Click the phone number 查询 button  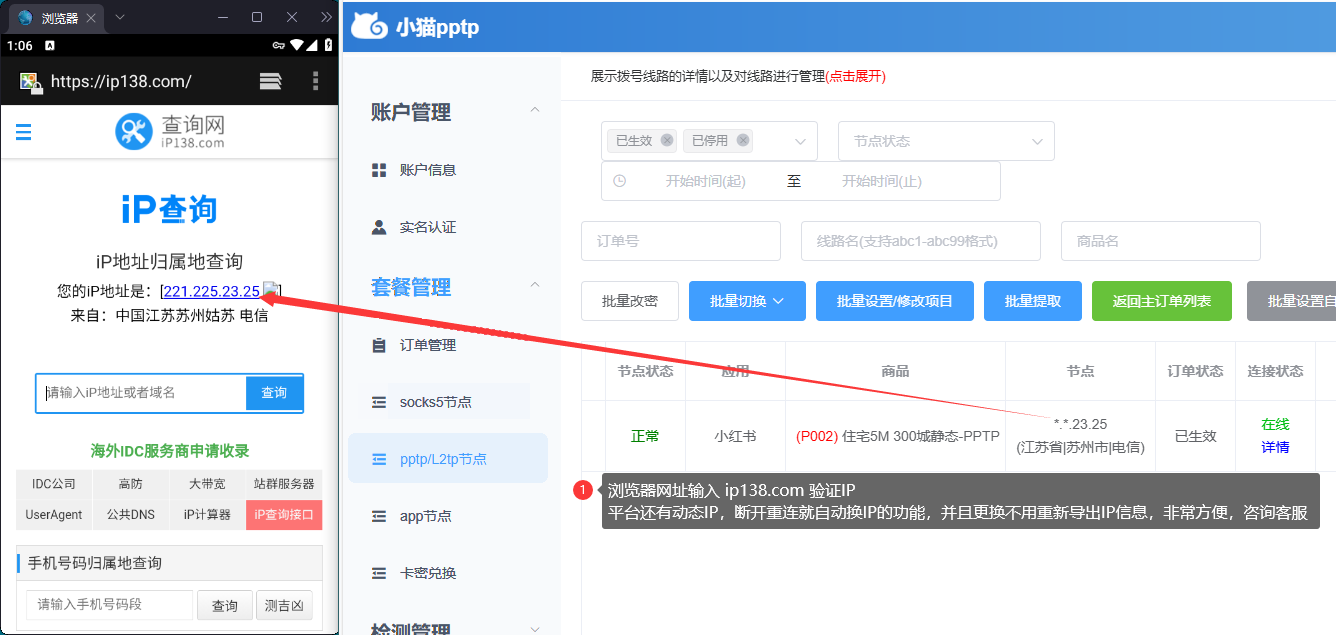click(225, 606)
